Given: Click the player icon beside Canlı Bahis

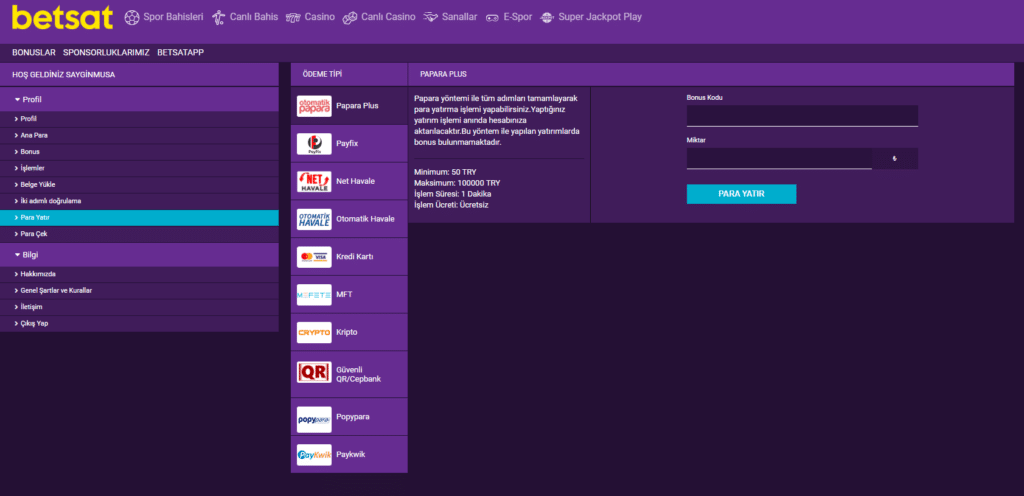Looking at the screenshot, I should pyautogui.click(x=219, y=17).
